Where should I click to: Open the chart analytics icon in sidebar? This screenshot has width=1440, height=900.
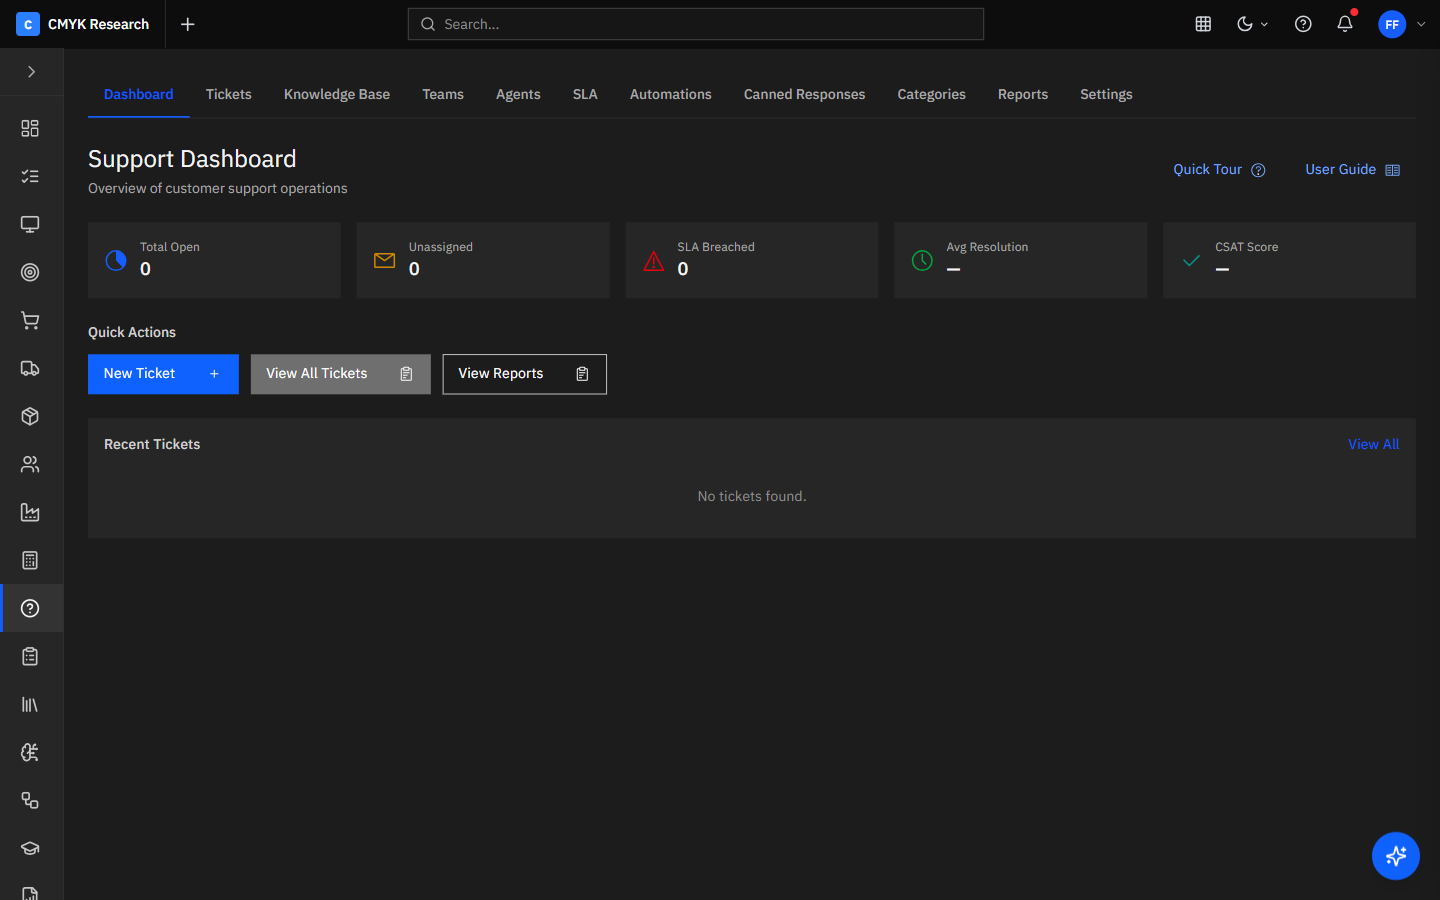[30, 512]
